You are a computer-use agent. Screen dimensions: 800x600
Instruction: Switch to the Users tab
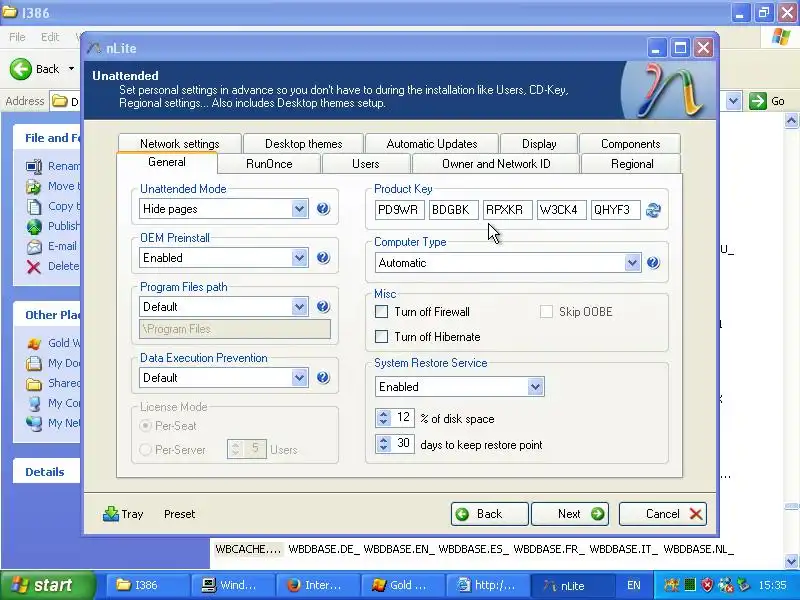(x=366, y=164)
